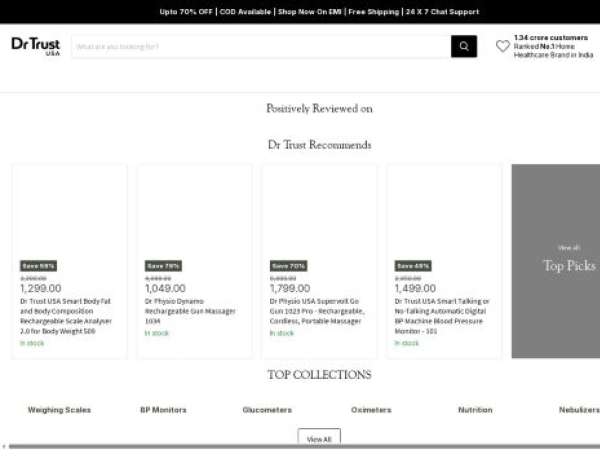Click the horizontal scrollbar at the page bottom
Screen dimensions: 600x450
304,446
